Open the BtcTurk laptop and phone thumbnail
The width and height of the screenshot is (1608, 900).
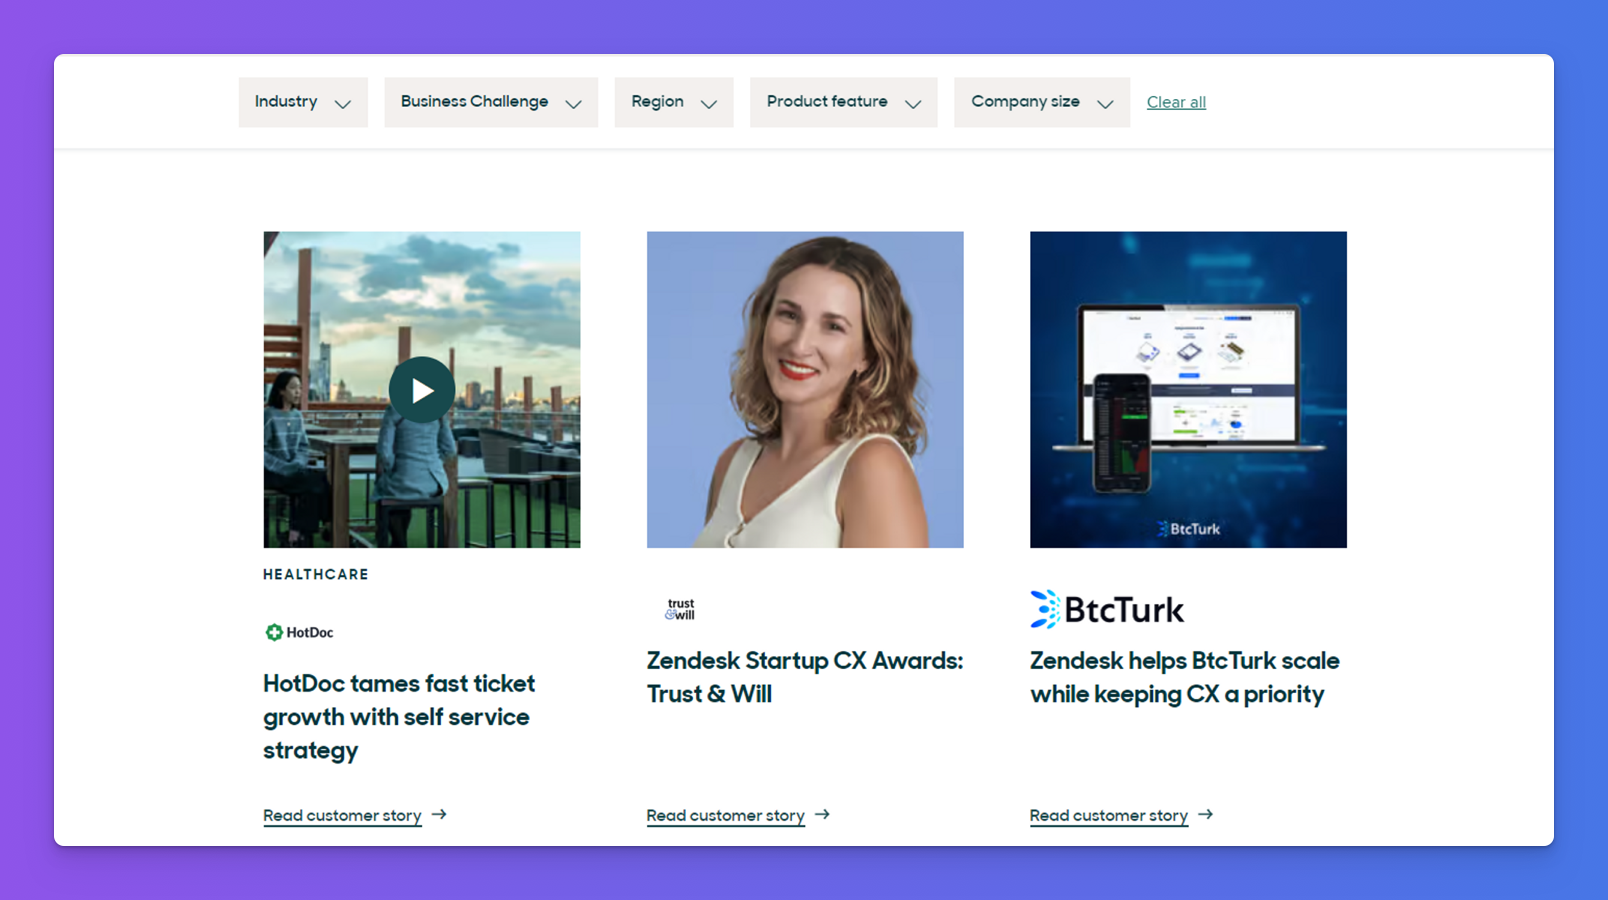1188,390
